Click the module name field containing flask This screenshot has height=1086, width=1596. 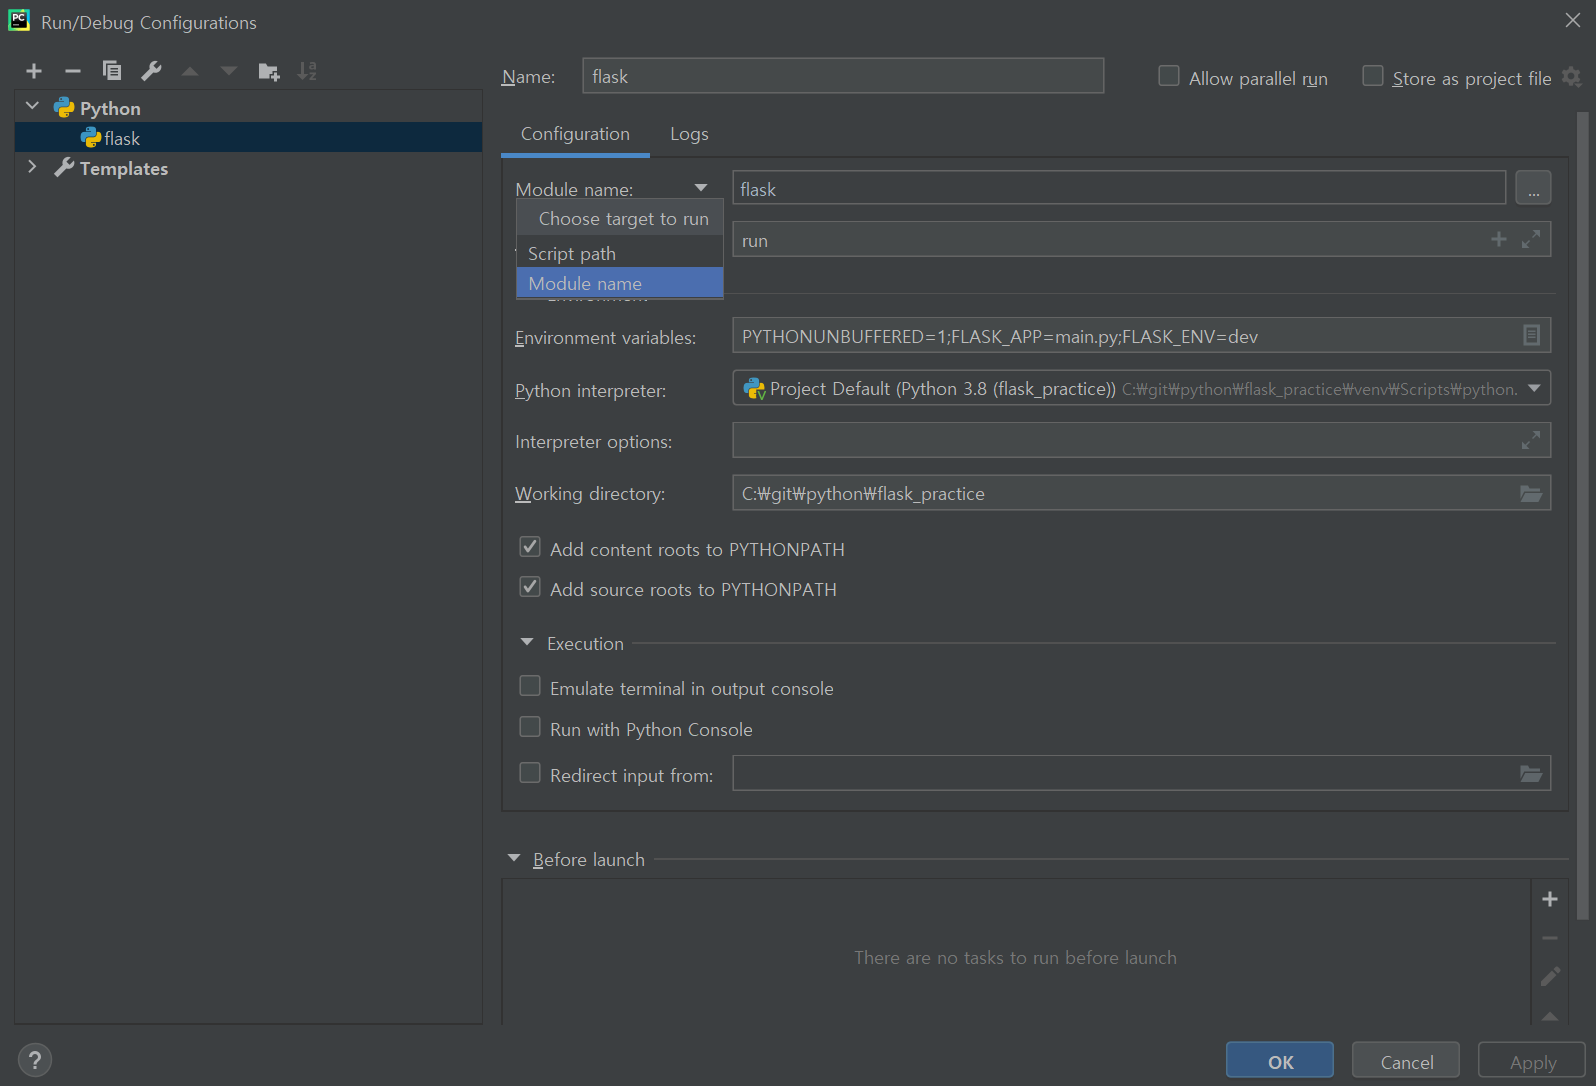click(1119, 188)
